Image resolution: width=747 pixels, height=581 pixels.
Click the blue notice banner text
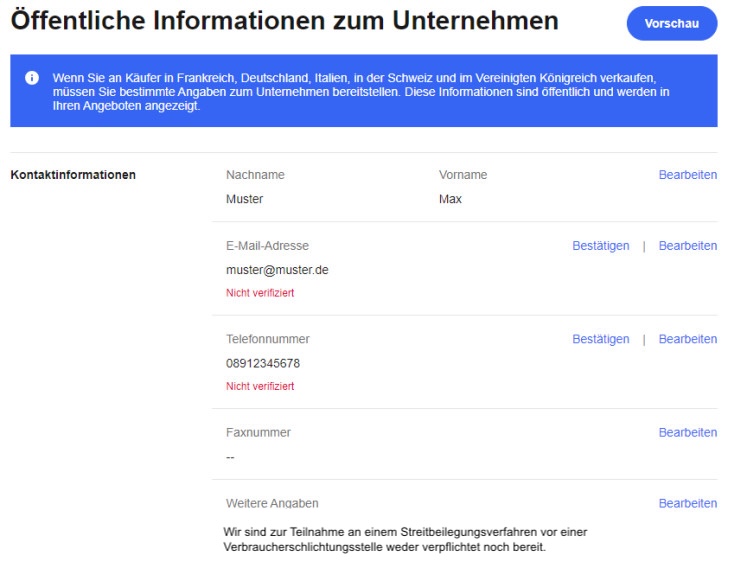pos(360,91)
